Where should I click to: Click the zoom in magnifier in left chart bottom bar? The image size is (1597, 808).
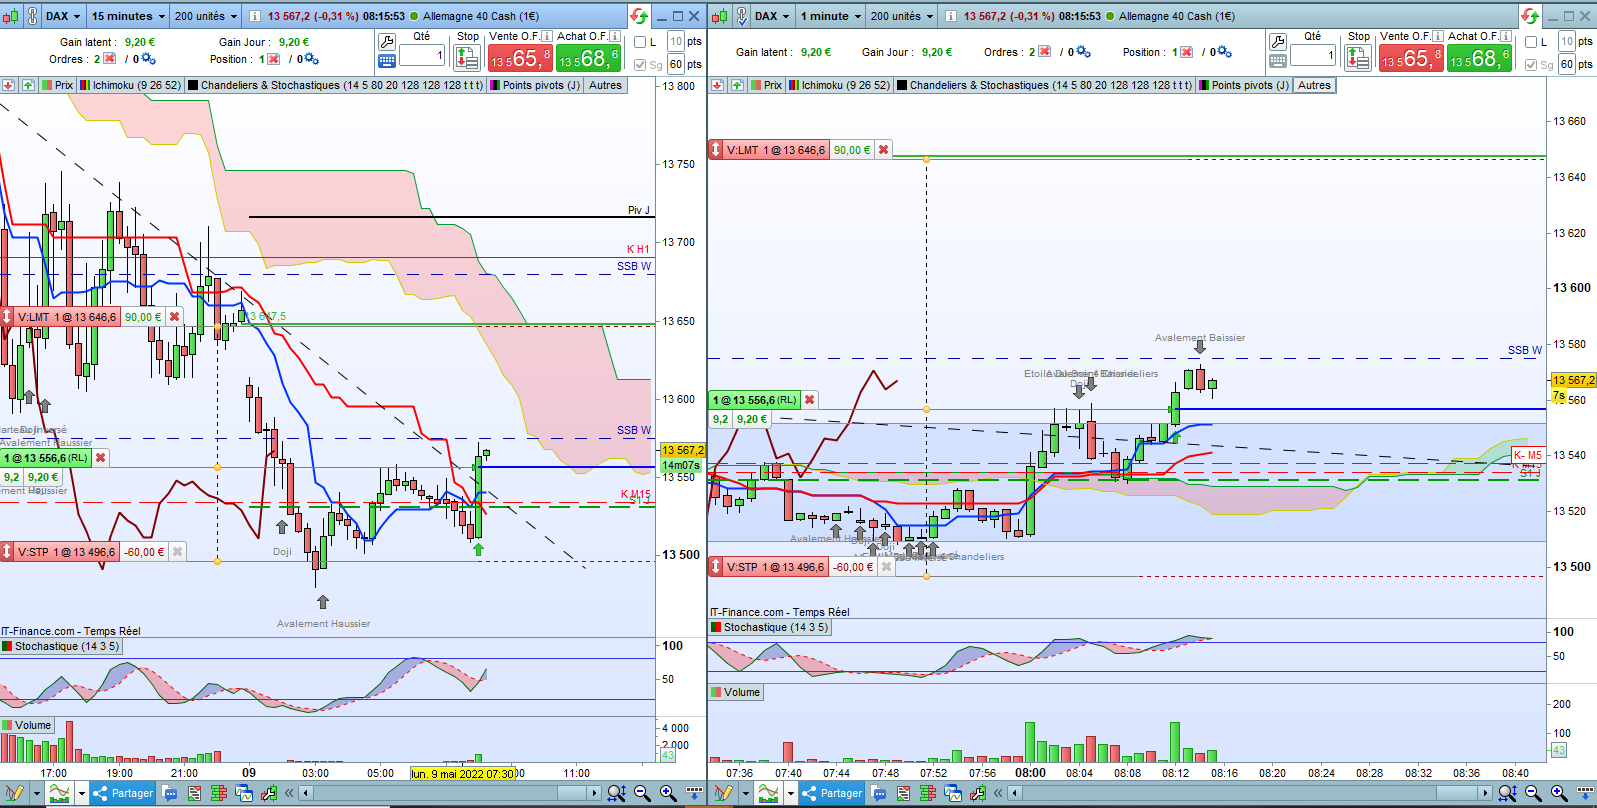pyautogui.click(x=668, y=793)
